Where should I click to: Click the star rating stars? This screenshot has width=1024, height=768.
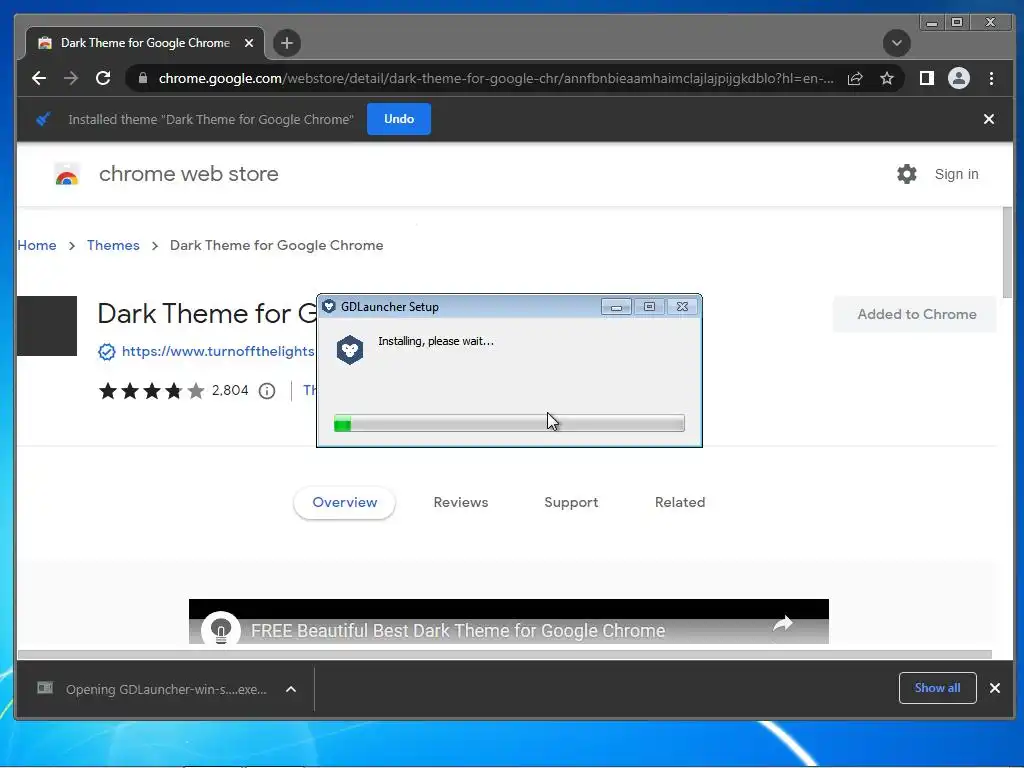152,391
